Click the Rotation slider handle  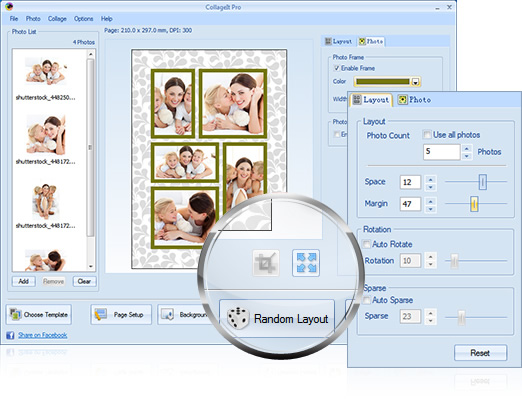coord(454,261)
